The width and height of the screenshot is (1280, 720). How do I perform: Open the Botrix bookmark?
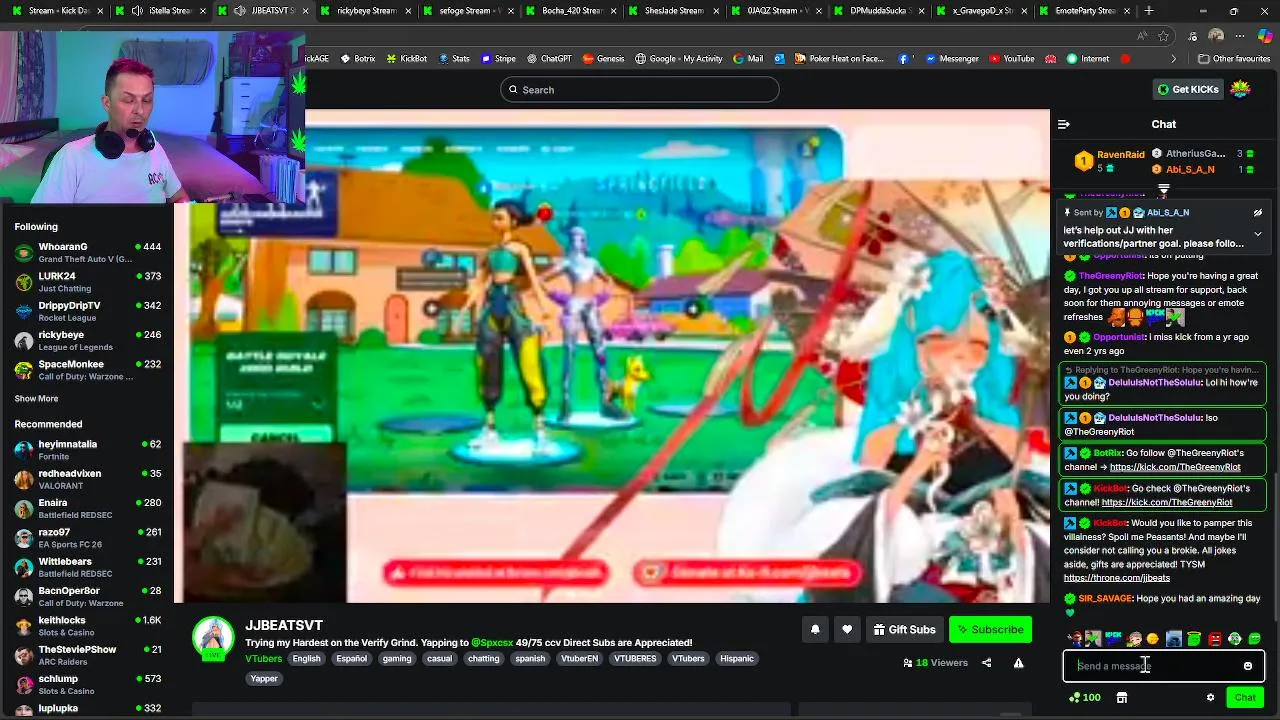(357, 59)
